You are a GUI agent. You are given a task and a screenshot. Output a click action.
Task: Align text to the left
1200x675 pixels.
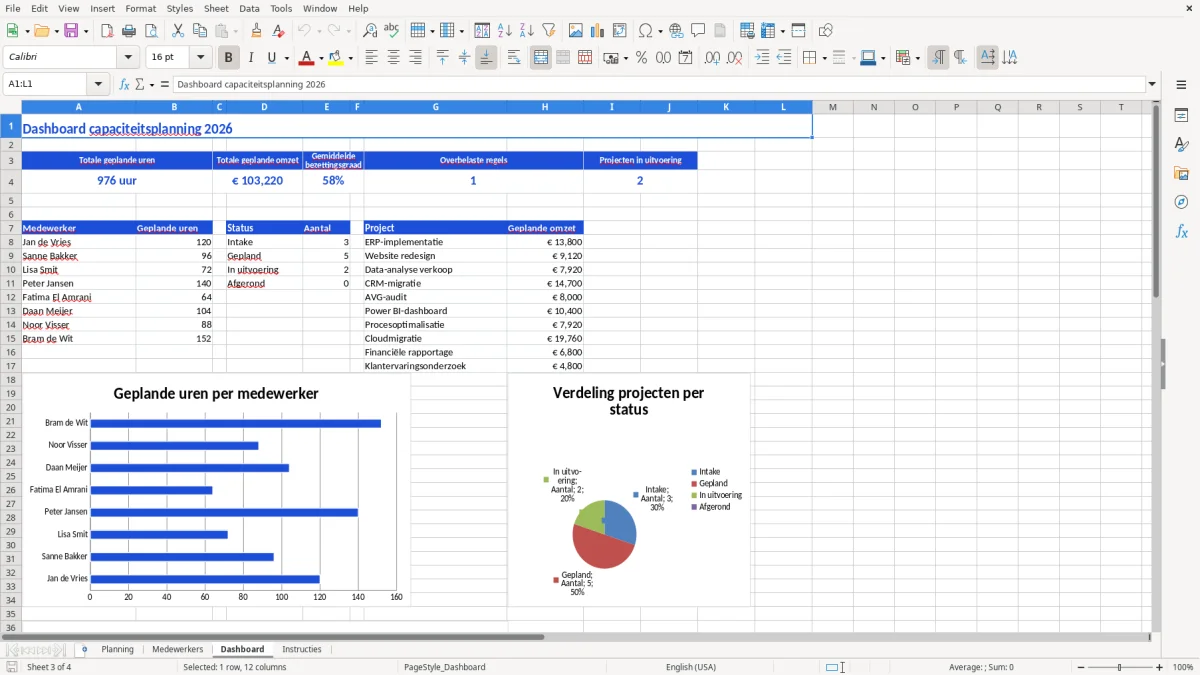tap(371, 58)
